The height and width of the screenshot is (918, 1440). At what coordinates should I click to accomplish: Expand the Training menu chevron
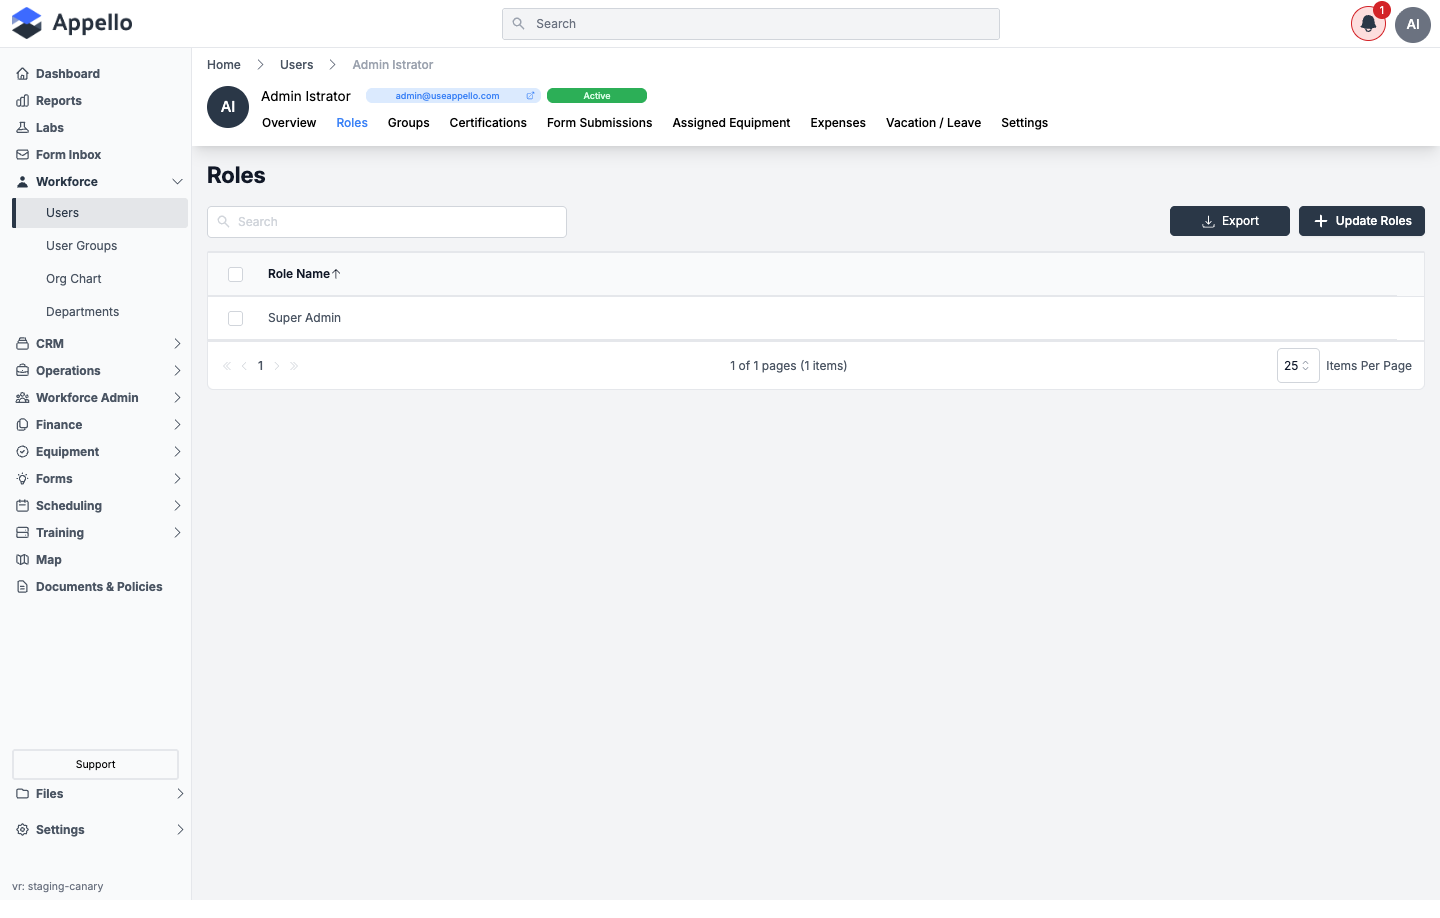177,533
